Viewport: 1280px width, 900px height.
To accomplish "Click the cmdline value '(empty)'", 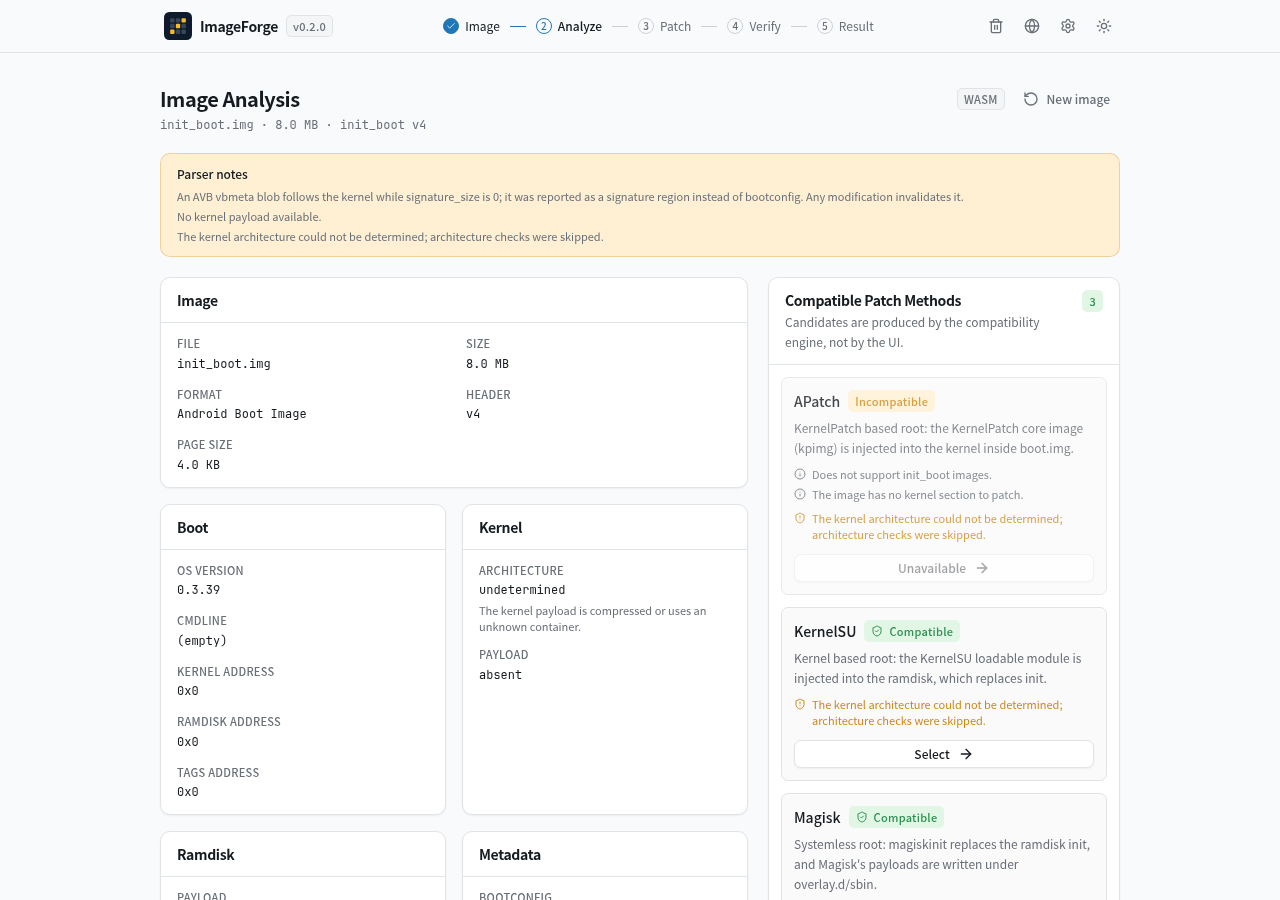I will point(202,640).
